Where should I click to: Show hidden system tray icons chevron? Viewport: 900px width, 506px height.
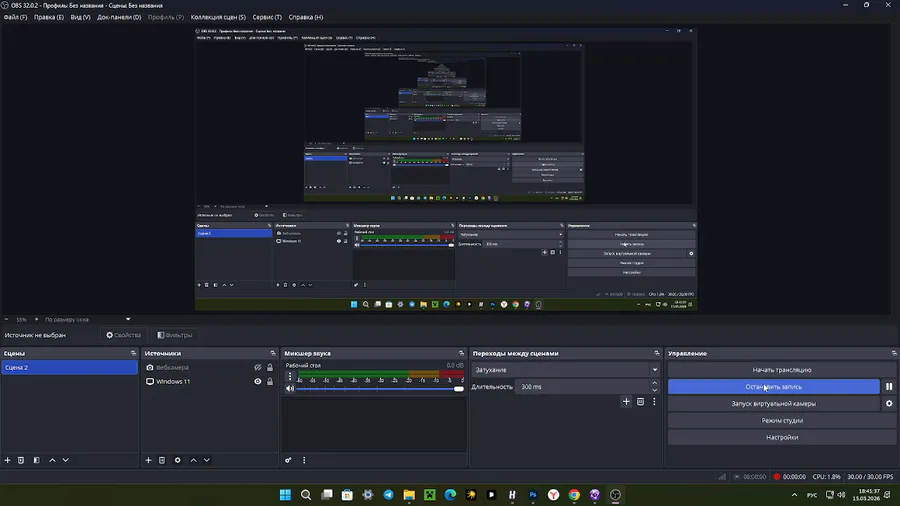point(794,495)
